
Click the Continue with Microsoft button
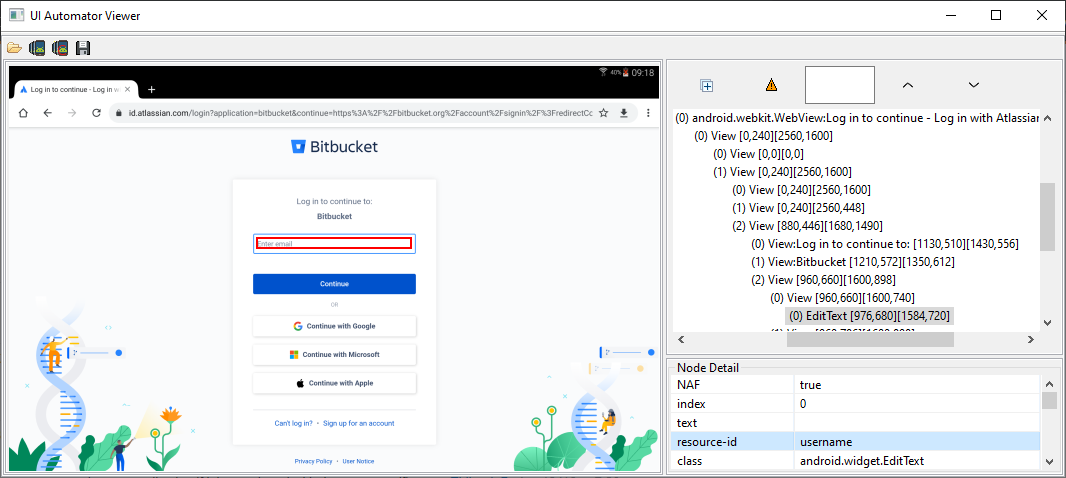(x=334, y=355)
